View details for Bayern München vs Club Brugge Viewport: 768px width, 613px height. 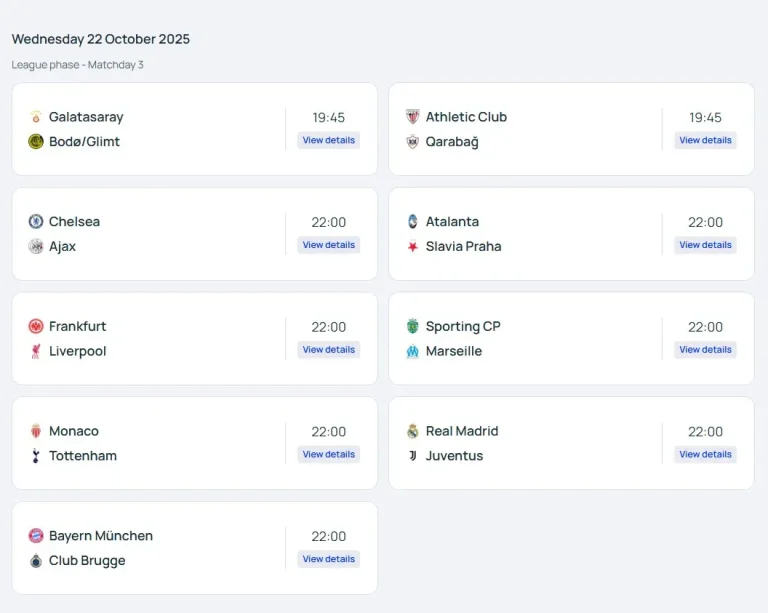328,559
